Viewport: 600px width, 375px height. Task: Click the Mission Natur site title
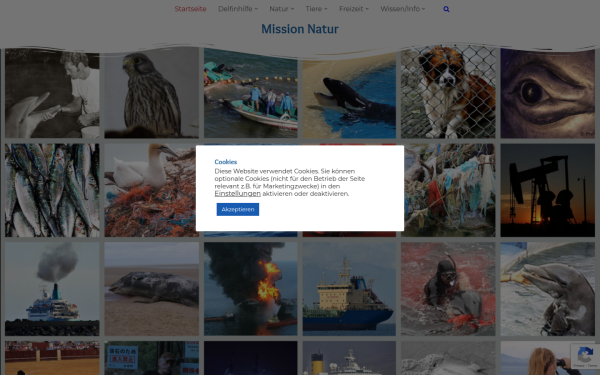[x=300, y=29]
